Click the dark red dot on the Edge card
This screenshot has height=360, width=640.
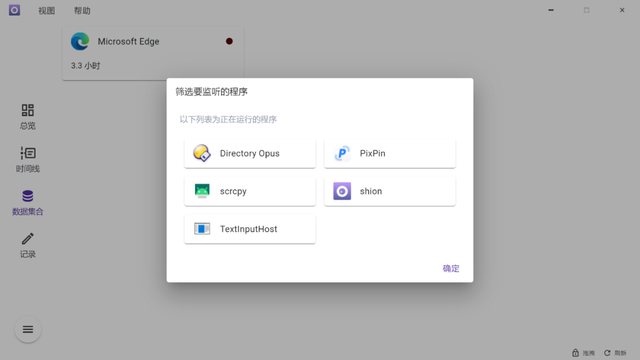point(229,41)
